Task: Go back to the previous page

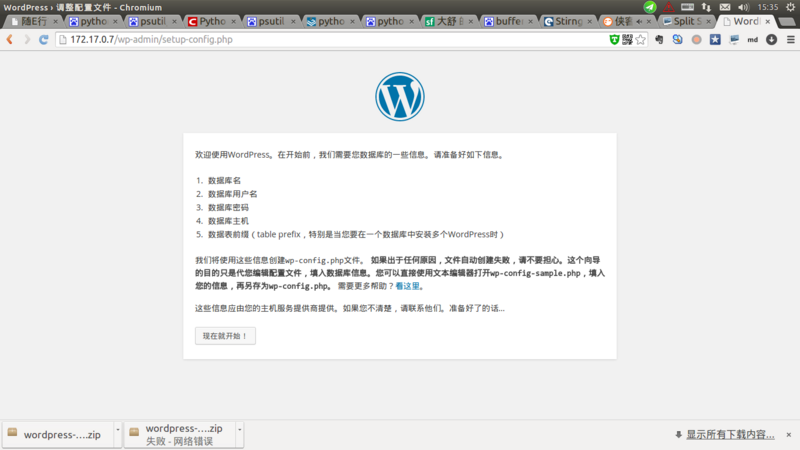Action: 10,39
